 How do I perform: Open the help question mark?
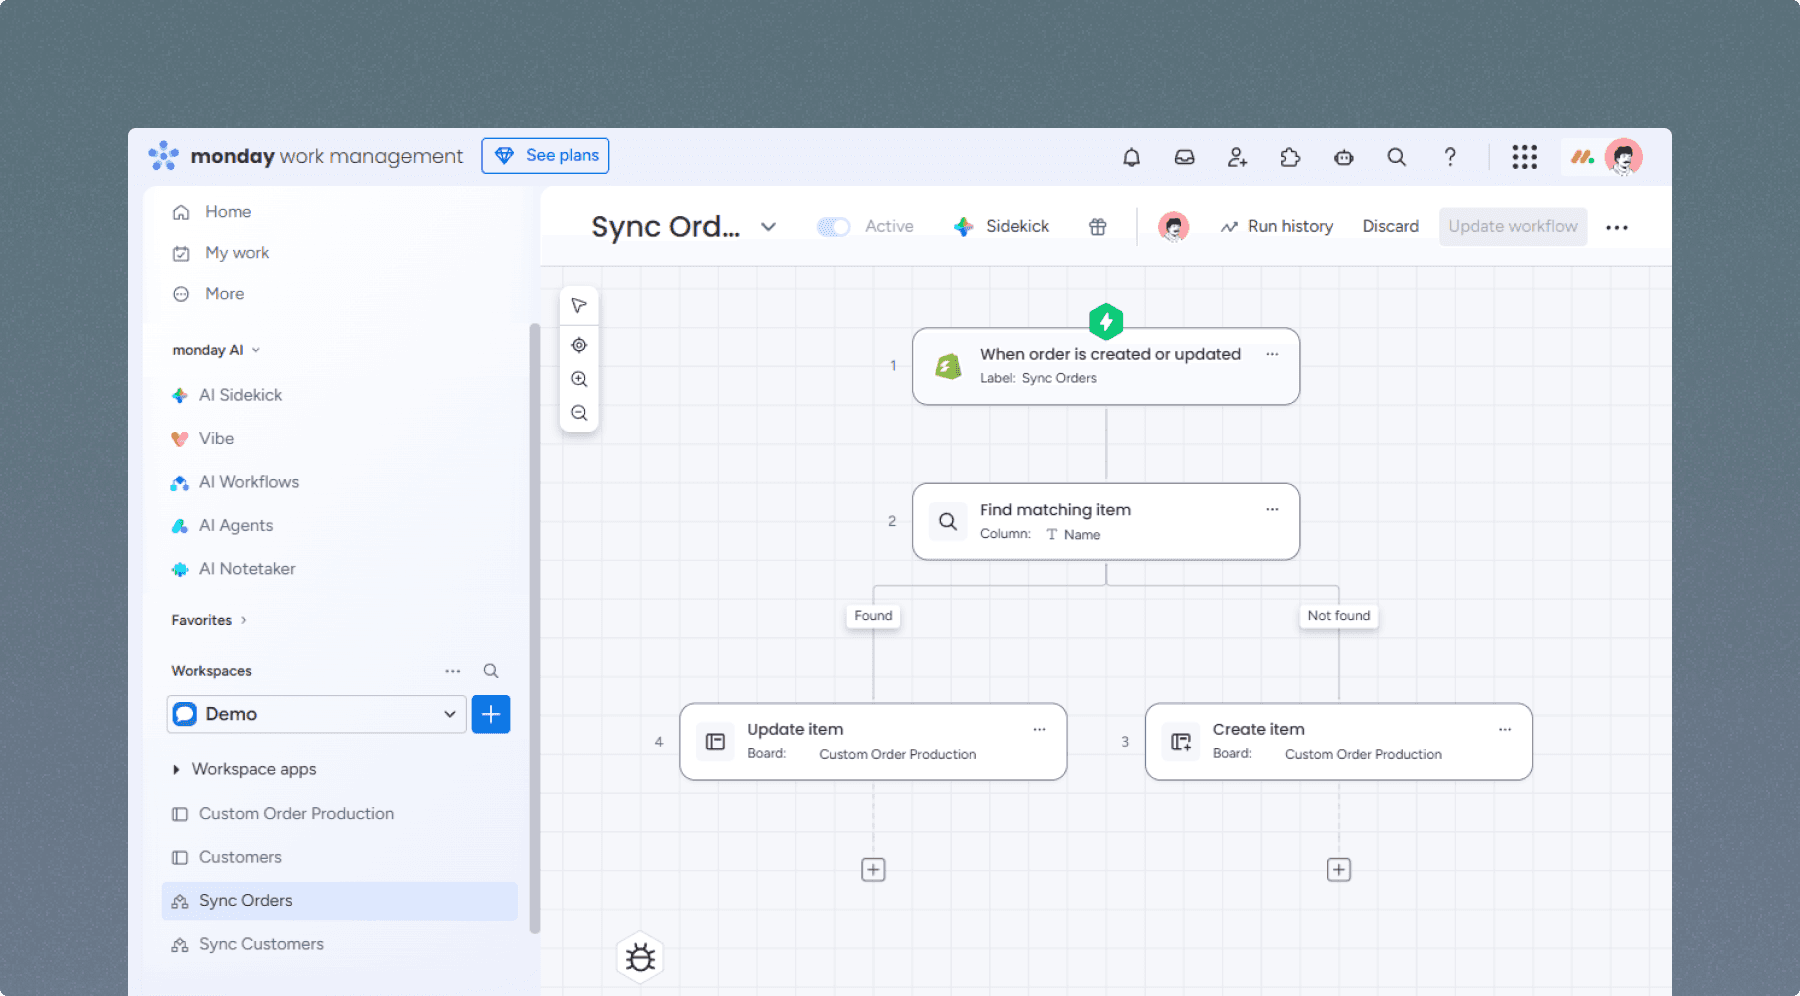[1450, 157]
